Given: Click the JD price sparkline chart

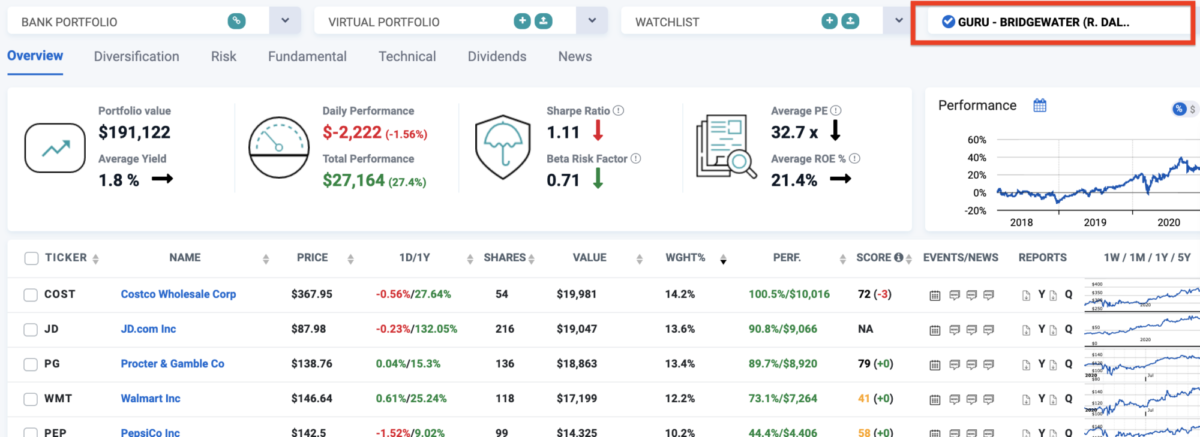Looking at the screenshot, I should point(1143,330).
